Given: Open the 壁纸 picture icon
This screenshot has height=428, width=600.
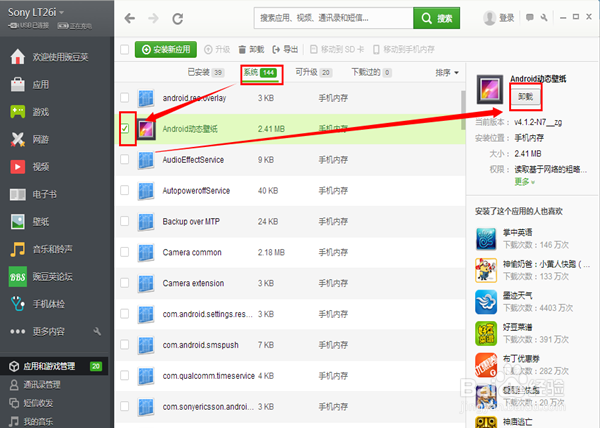Looking at the screenshot, I should pyautogui.click(x=18, y=222).
